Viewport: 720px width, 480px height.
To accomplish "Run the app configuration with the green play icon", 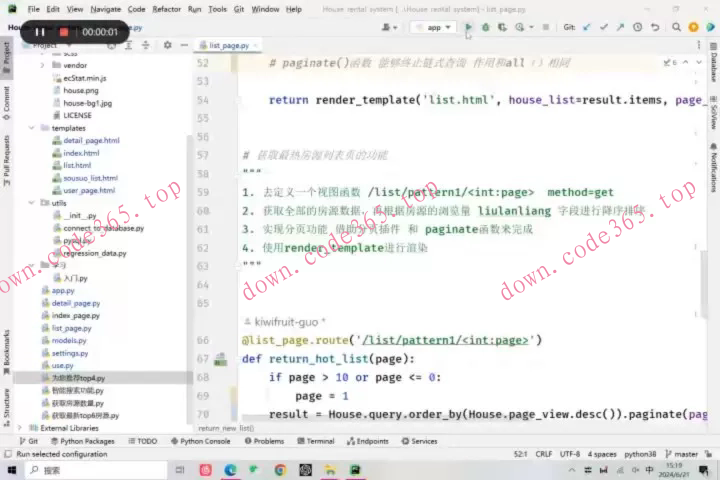I will (x=468, y=27).
